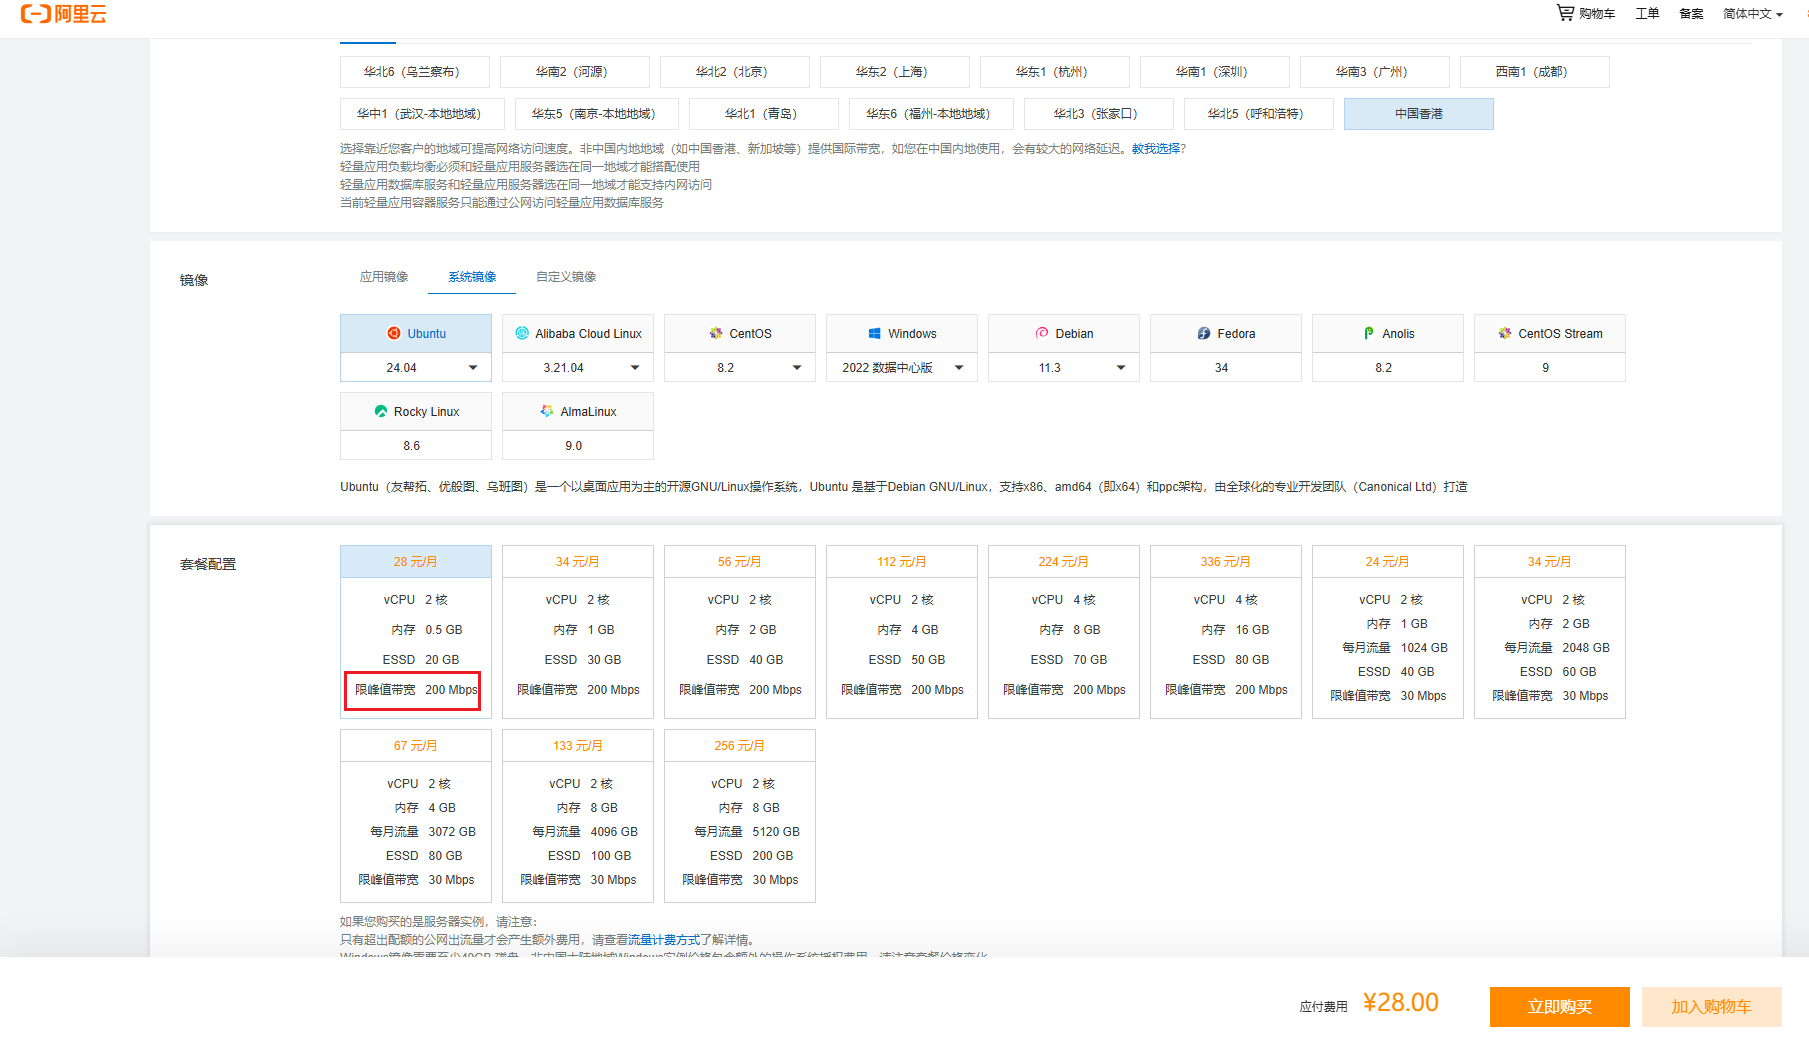Viewport: 1809px width, 1052px height.
Task: Select CentOS Stream version 9
Action: point(1550,368)
